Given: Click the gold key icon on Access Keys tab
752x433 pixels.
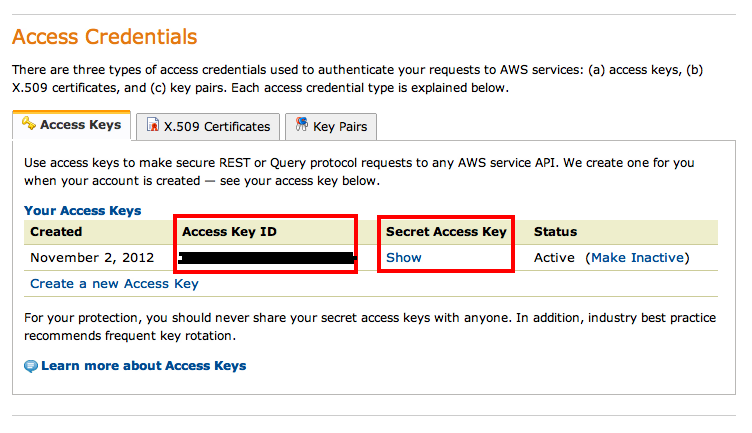Looking at the screenshot, I should (x=29, y=123).
